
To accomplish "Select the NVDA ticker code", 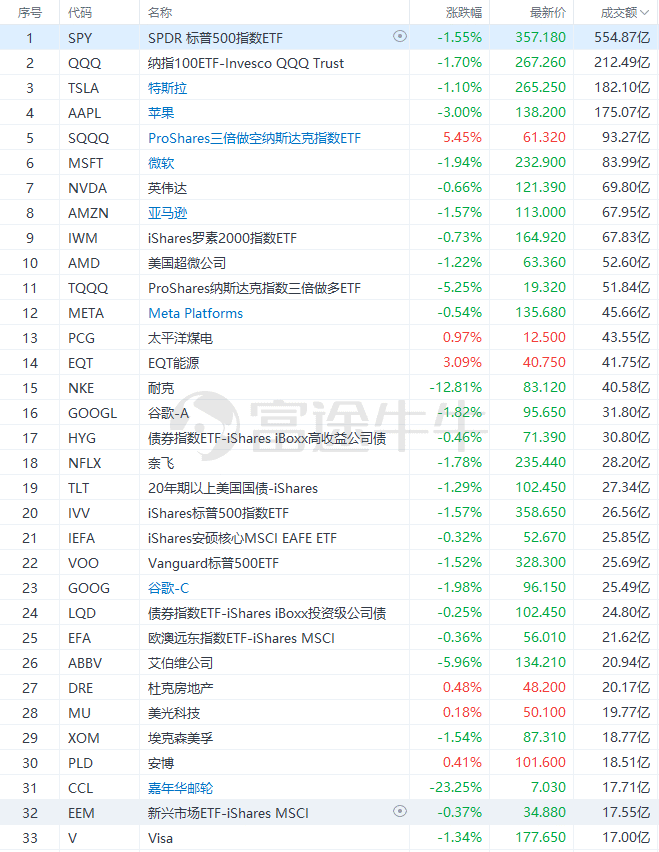I will point(87,188).
